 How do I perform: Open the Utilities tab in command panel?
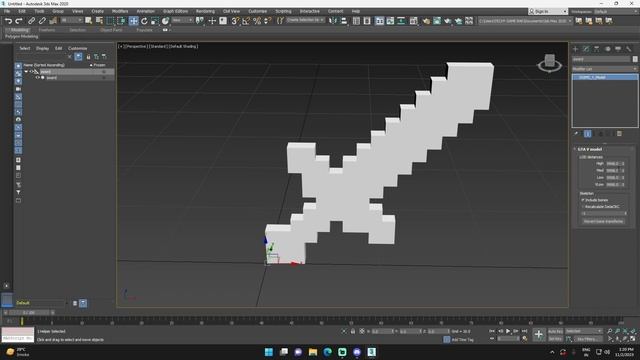click(629, 49)
